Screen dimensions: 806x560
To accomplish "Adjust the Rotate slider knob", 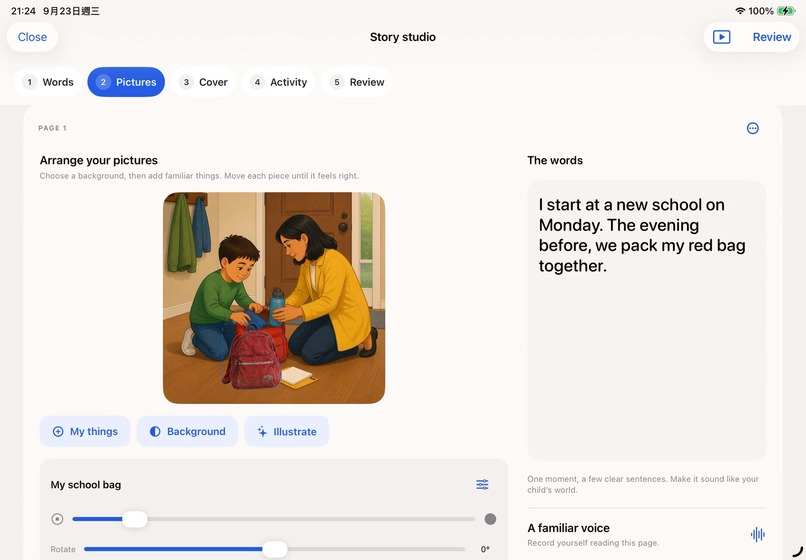I will 275,549.
